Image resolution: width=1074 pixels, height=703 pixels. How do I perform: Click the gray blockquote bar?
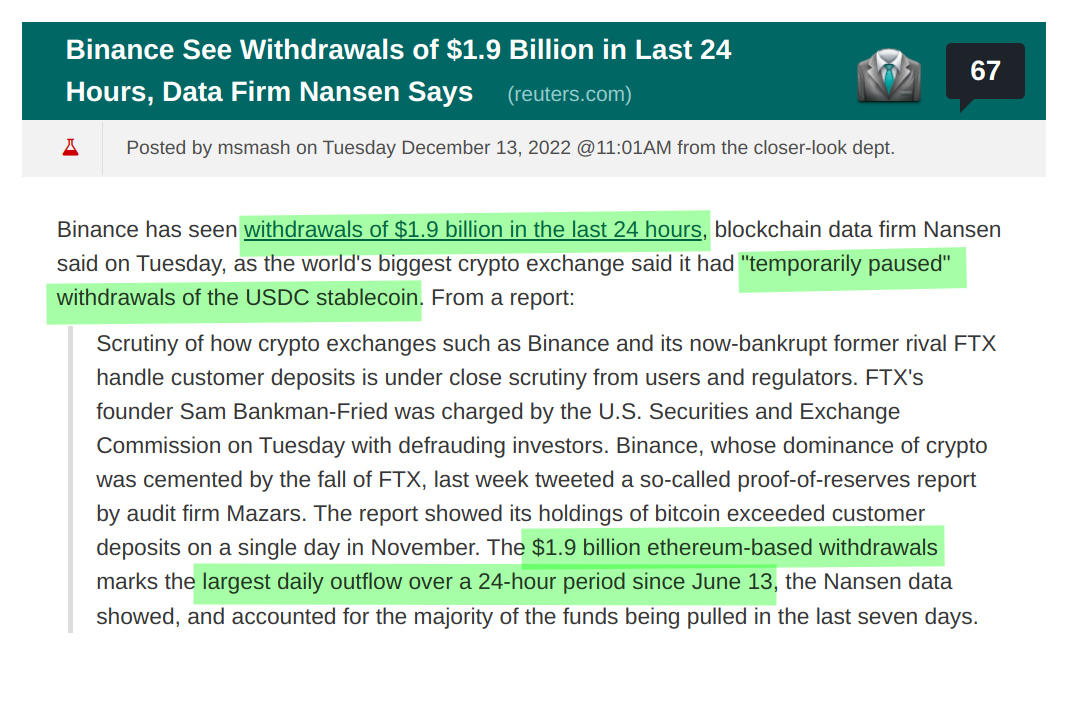click(70, 480)
